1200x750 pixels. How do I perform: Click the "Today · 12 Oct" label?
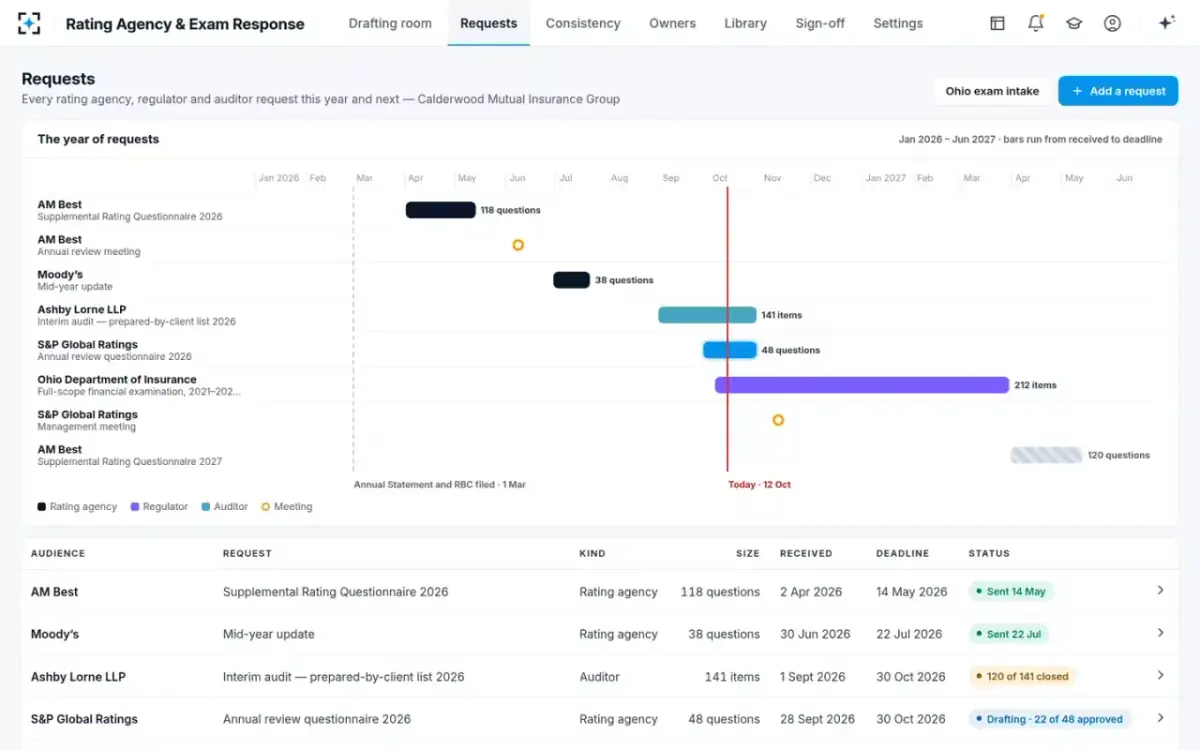pyautogui.click(x=759, y=485)
